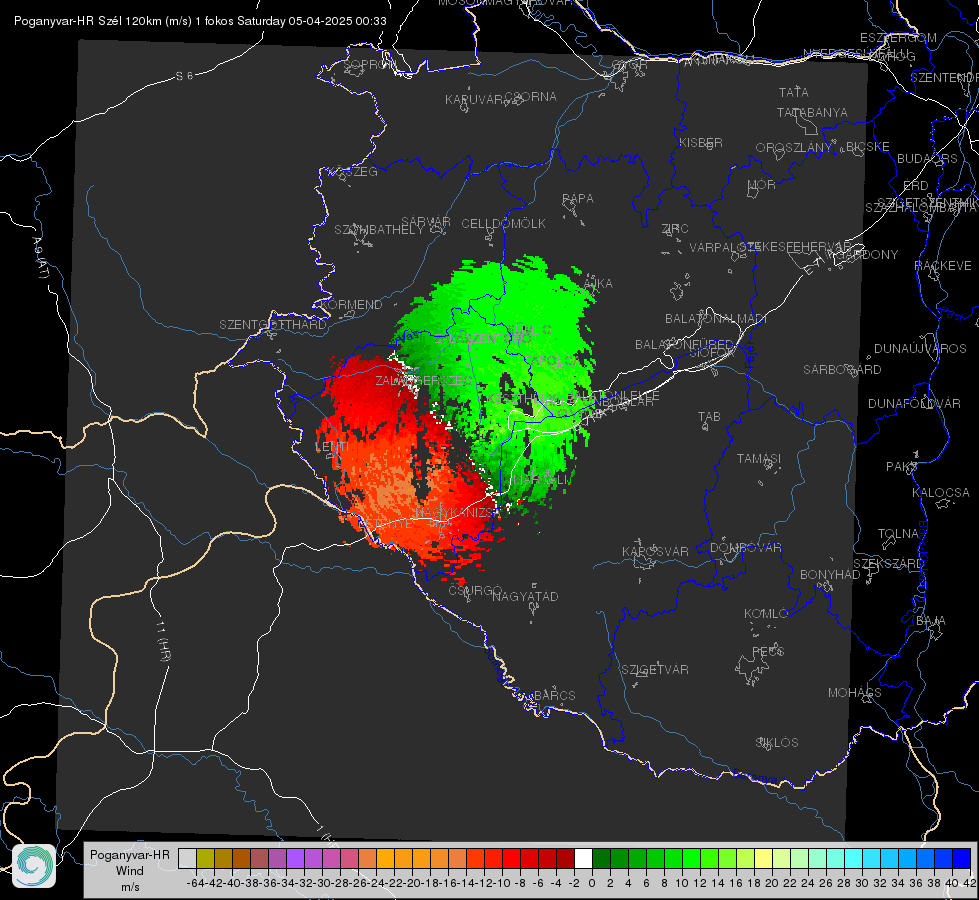Image resolution: width=979 pixels, height=900 pixels.
Task: Select the CSORNA label on the map
Action: (x=531, y=97)
